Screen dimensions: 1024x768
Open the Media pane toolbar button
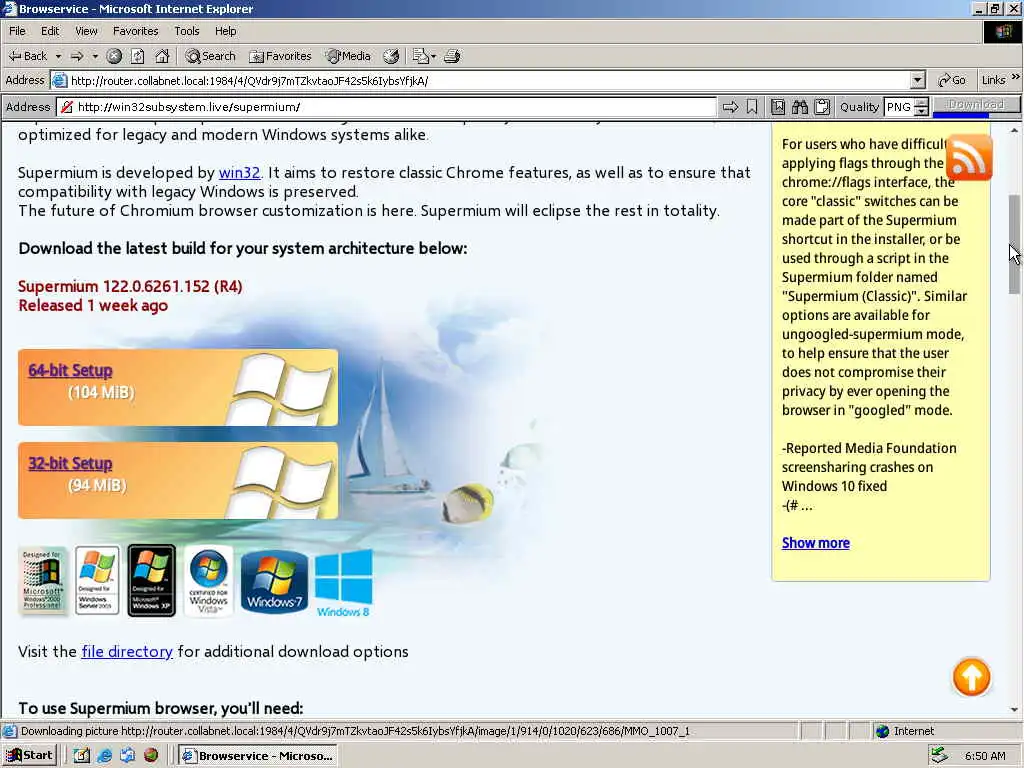pyautogui.click(x=349, y=56)
